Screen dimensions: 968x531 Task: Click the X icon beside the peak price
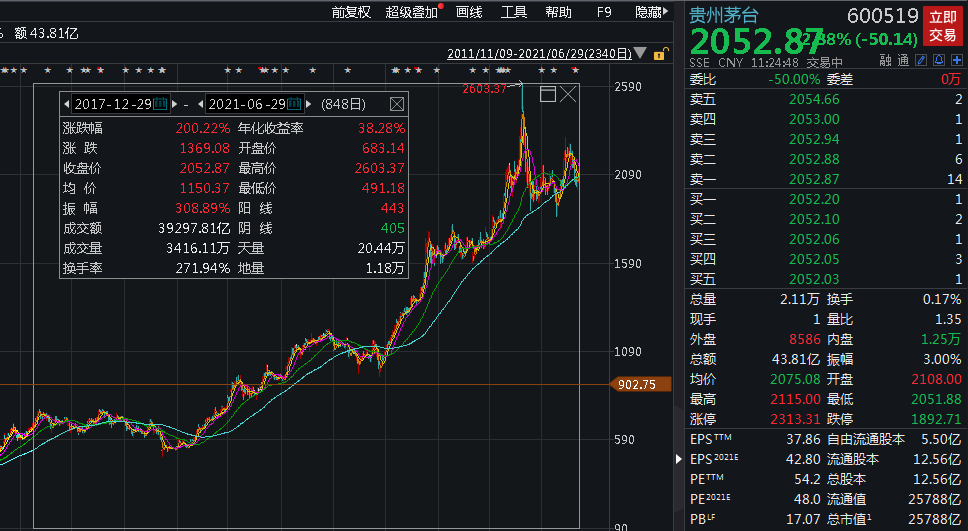(x=569, y=94)
